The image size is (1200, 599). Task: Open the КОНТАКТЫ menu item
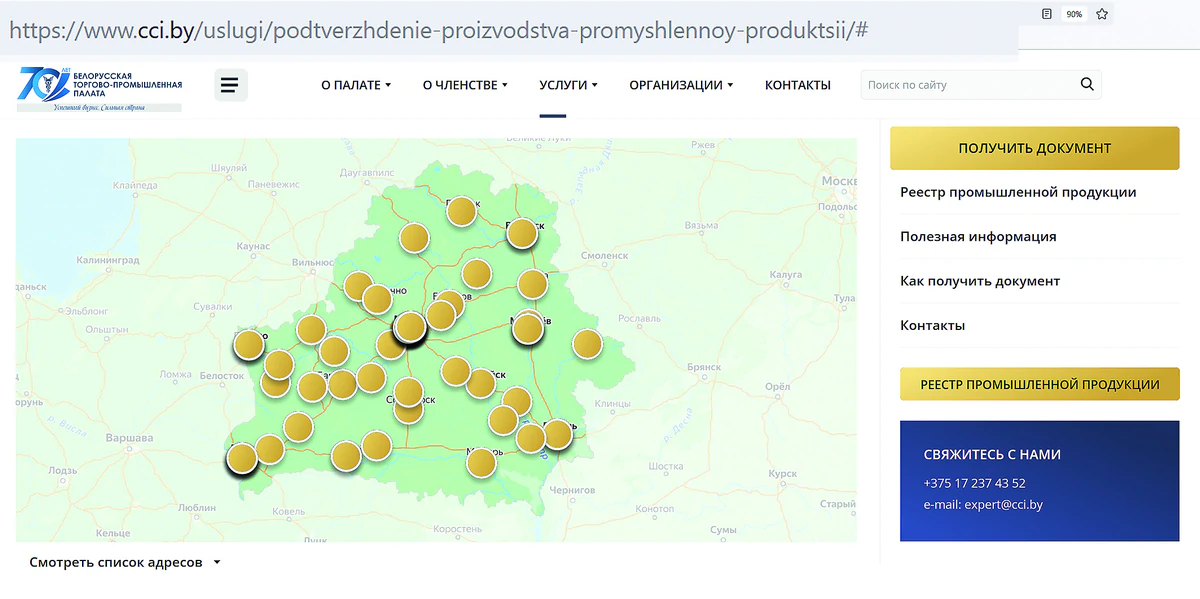click(x=798, y=85)
